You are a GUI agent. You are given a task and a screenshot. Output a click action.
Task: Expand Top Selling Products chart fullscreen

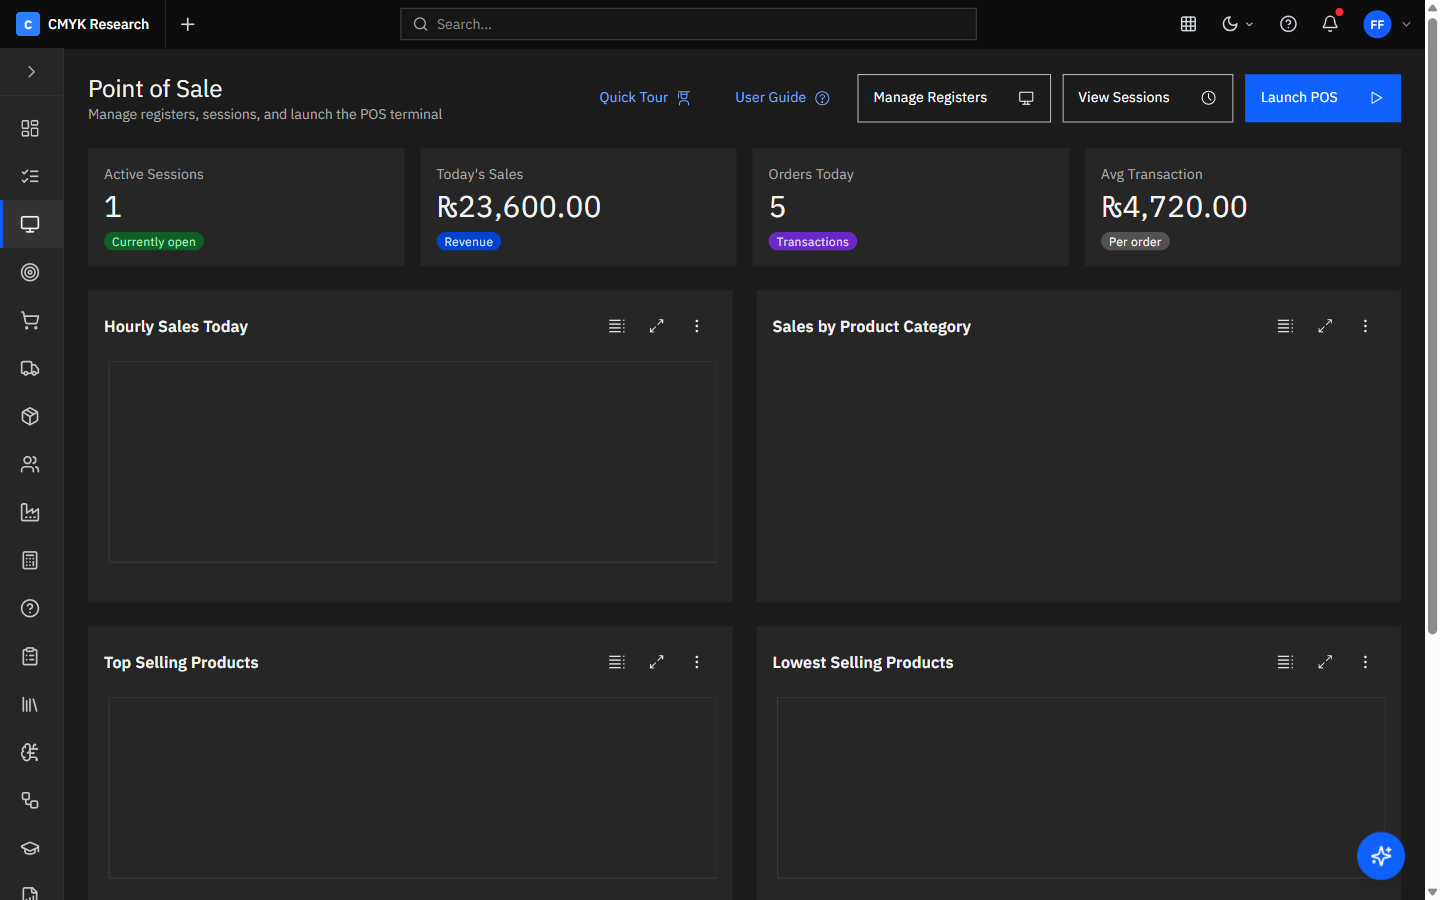(657, 662)
